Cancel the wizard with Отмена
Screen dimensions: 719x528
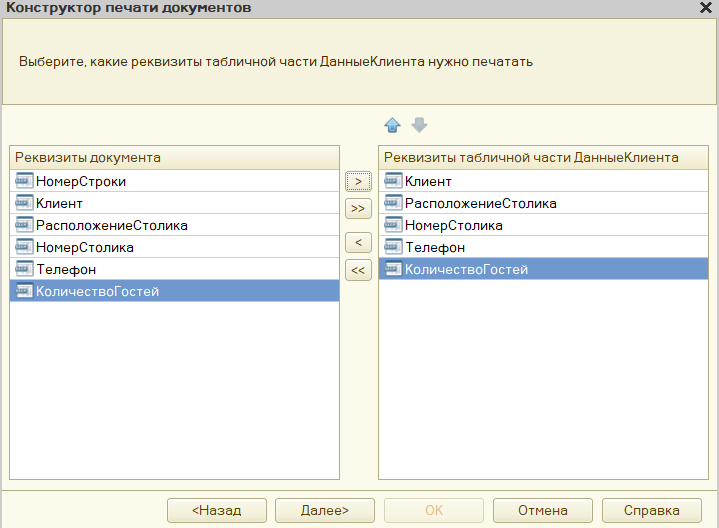click(x=543, y=510)
